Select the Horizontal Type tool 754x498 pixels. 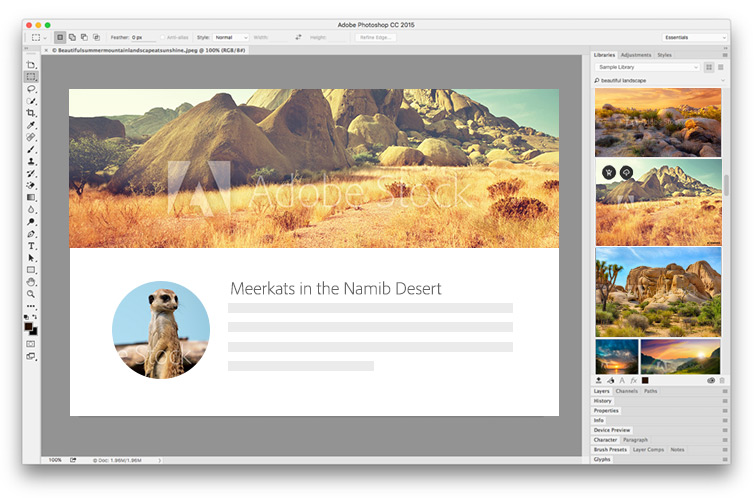31,245
